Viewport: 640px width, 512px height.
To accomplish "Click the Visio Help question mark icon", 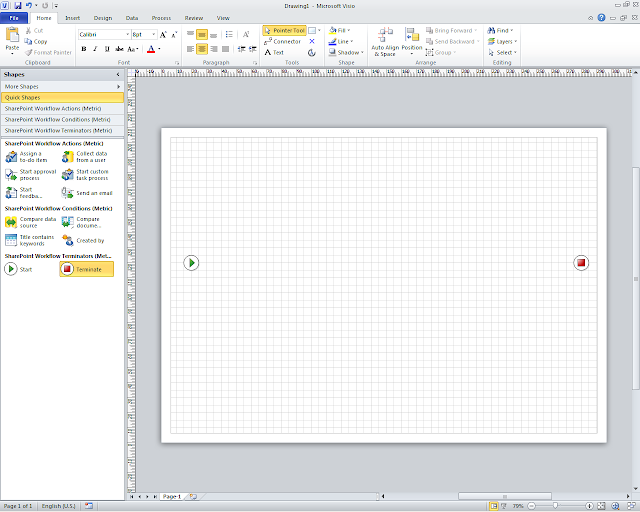I will coord(601,18).
